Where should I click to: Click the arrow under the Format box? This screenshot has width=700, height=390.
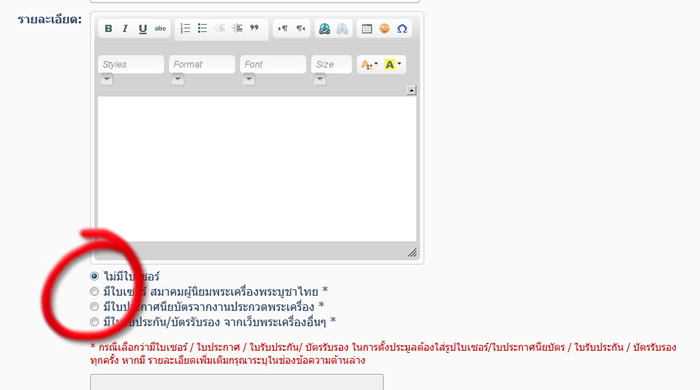tap(178, 79)
